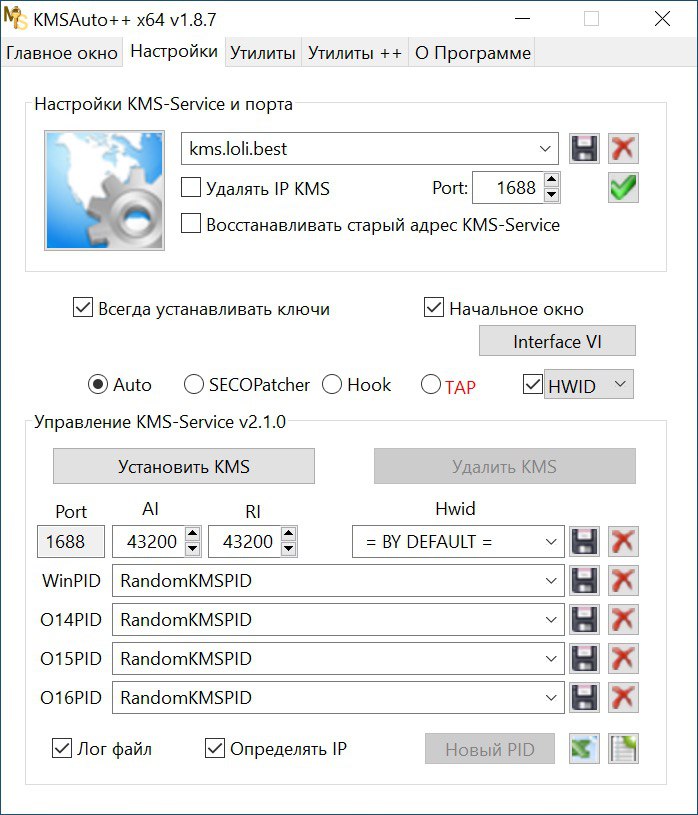This screenshot has width=698, height=815.
Task: Click the Новый PID button
Action: tap(490, 749)
